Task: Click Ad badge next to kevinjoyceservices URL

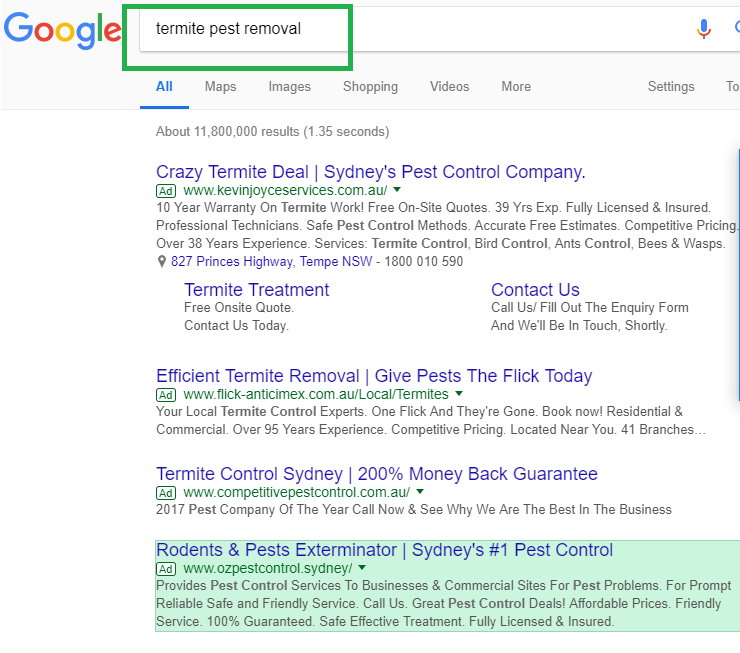Action: (166, 191)
